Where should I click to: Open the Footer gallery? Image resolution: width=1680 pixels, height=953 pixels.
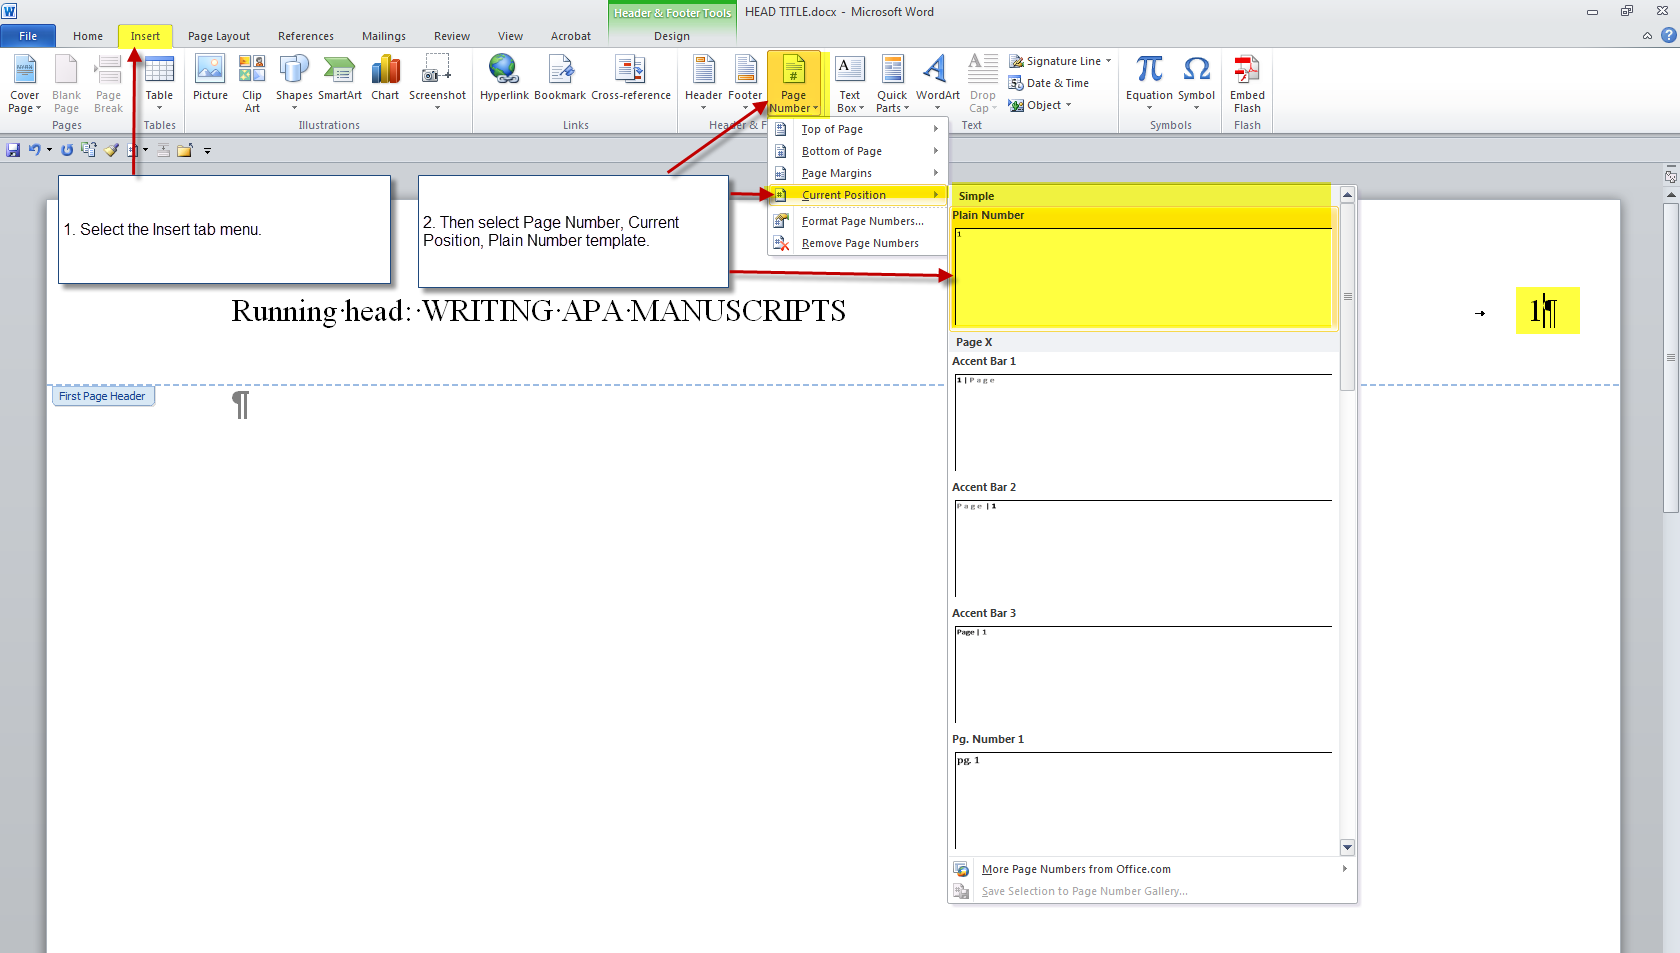point(745,84)
